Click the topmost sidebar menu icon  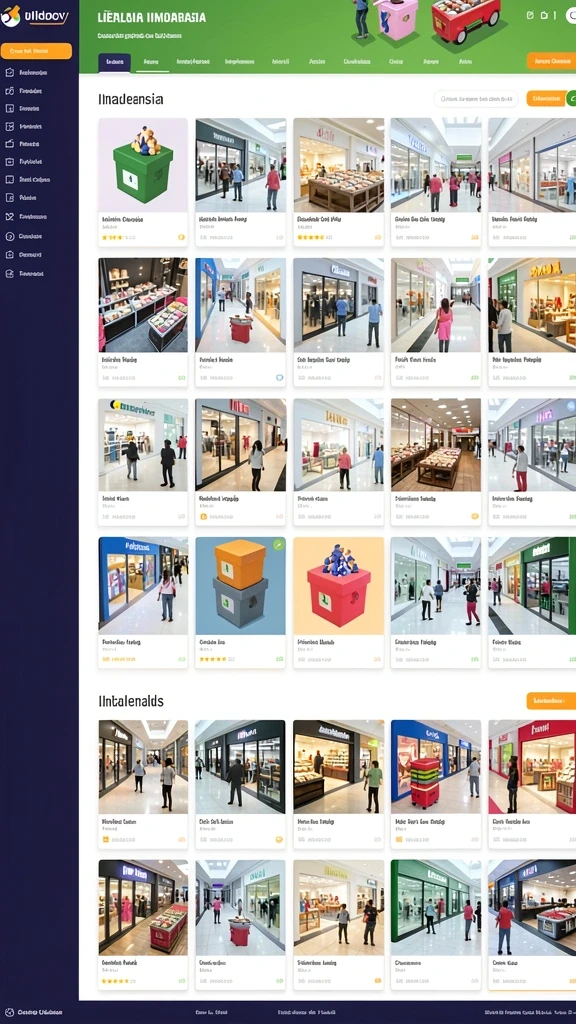tap(9, 72)
